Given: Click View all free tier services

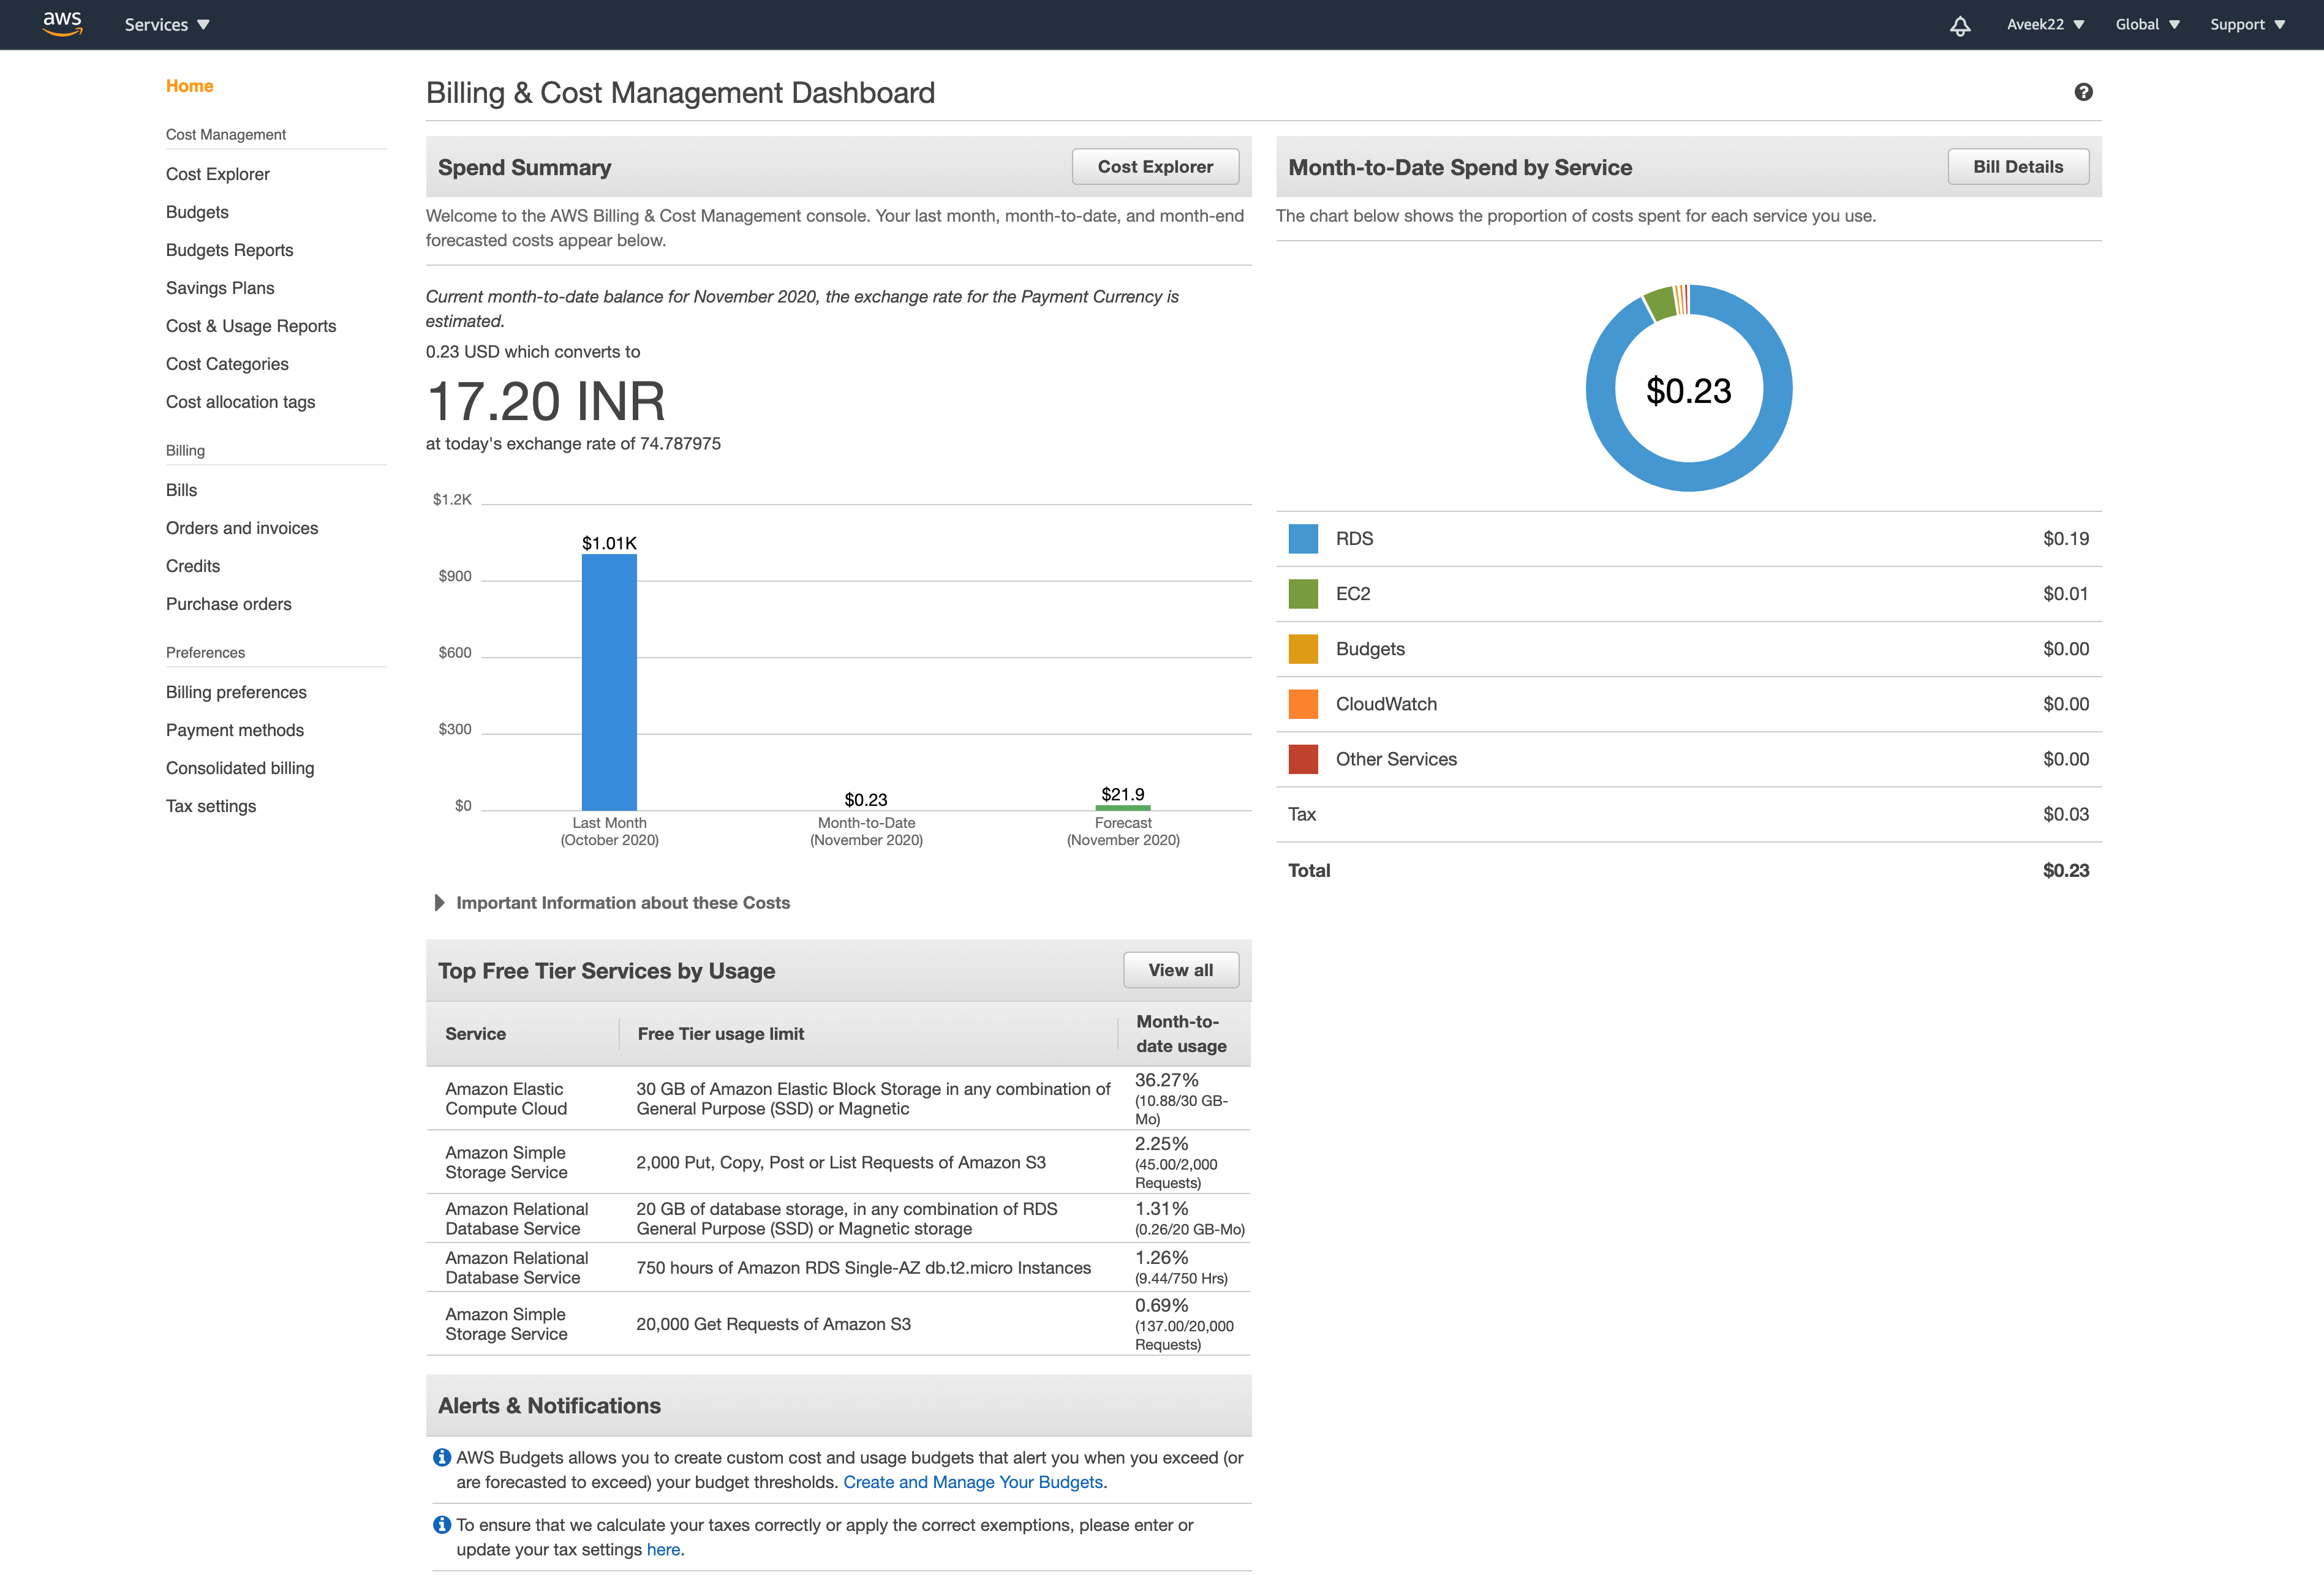Looking at the screenshot, I should point(1180,970).
